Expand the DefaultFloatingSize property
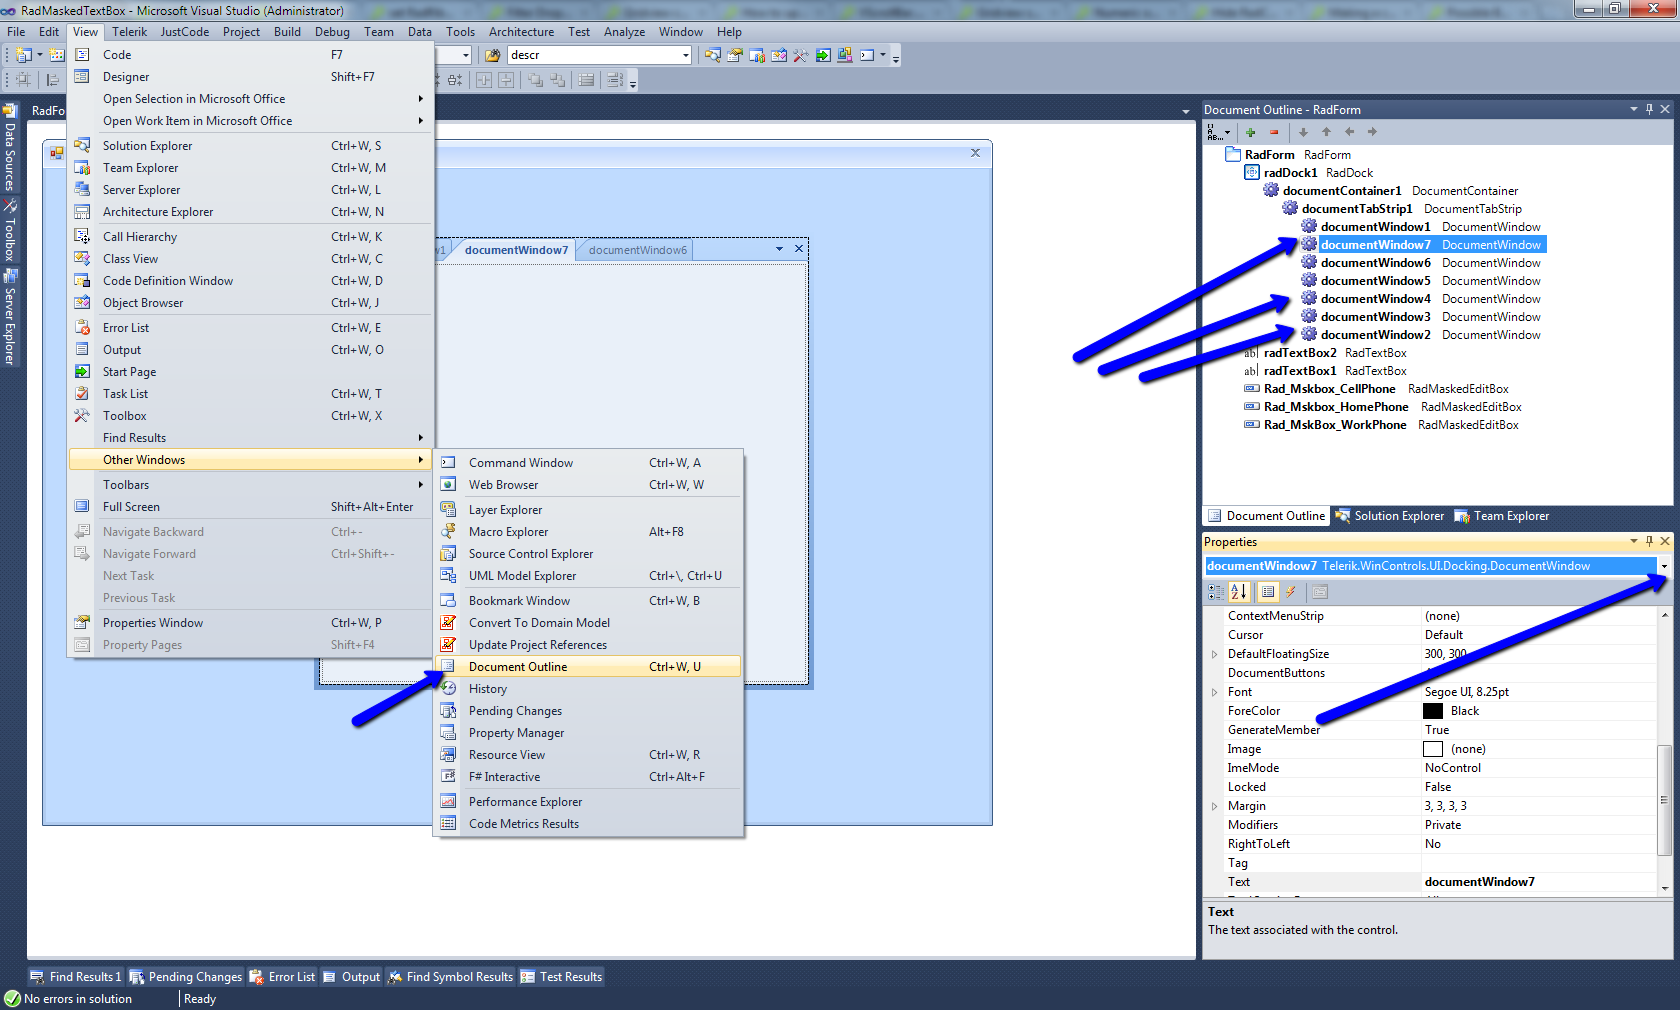 pos(1215,654)
